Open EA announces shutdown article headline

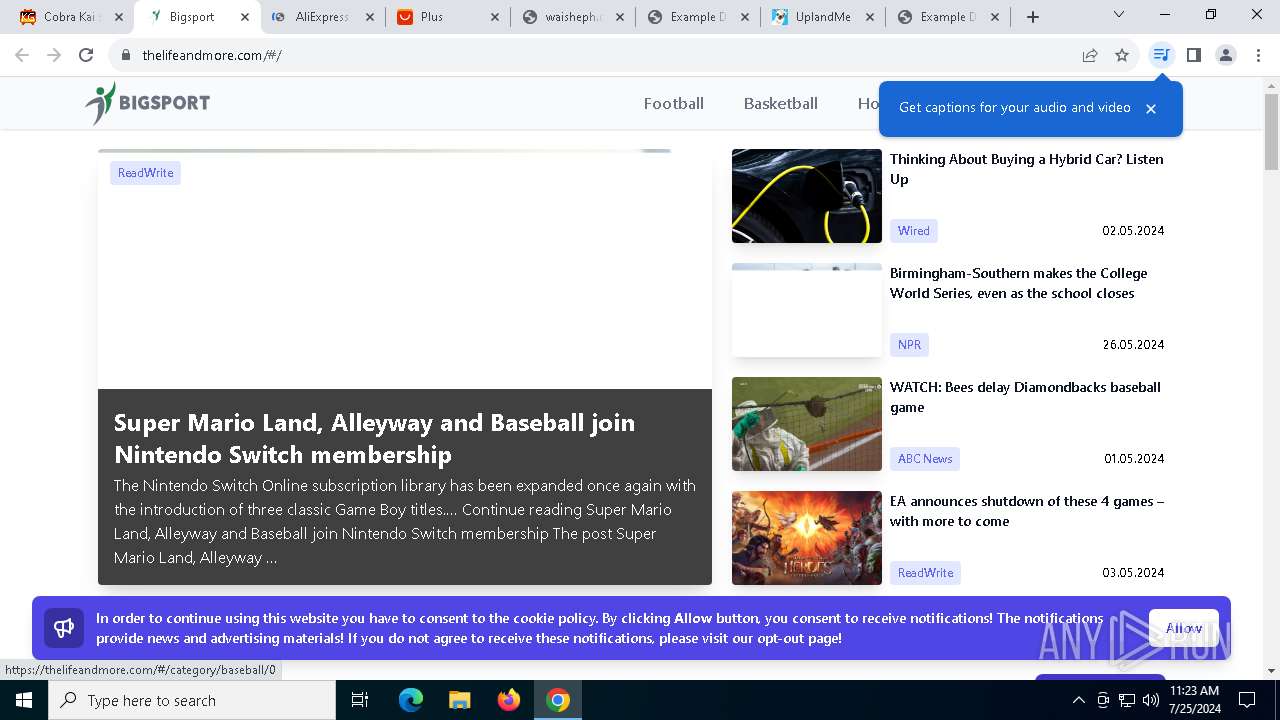pos(1027,511)
